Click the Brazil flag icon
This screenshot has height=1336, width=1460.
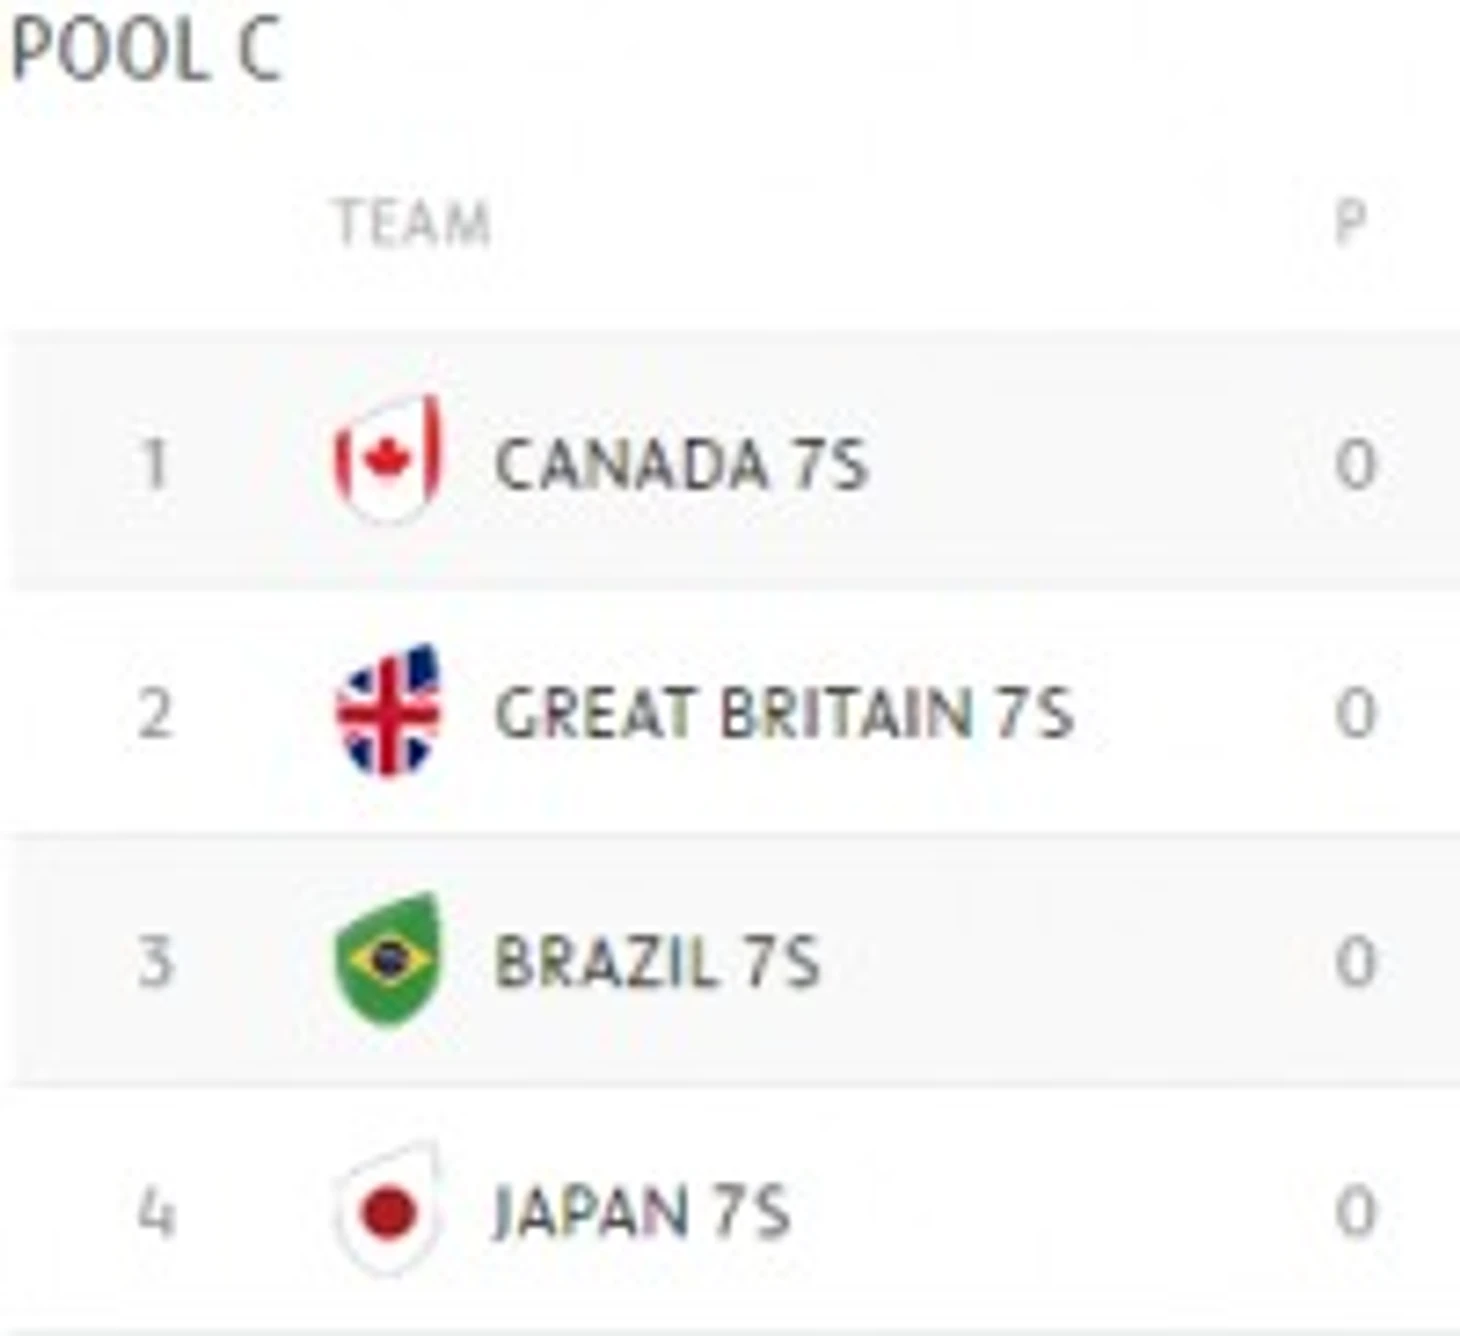[388, 960]
